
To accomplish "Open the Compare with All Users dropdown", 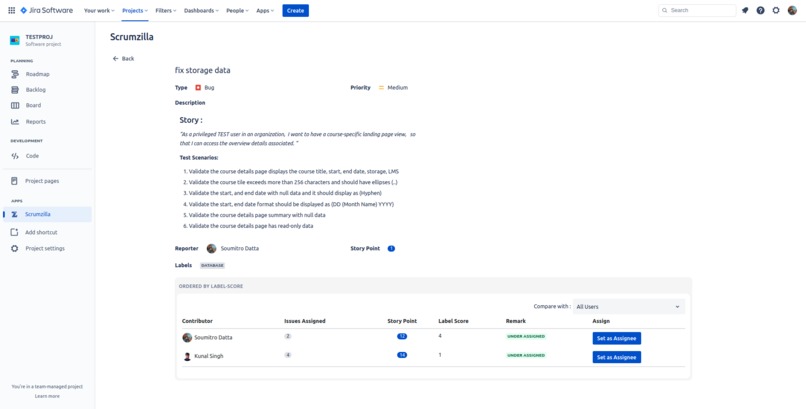I will pos(629,307).
